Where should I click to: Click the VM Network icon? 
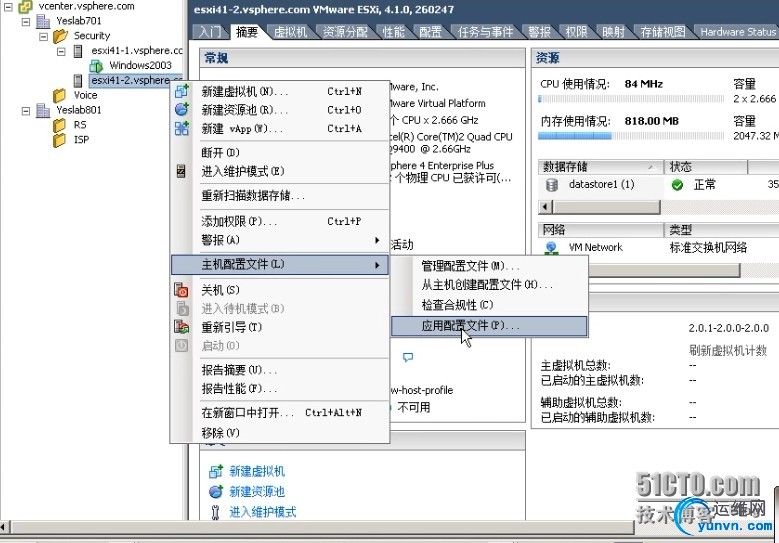551,247
